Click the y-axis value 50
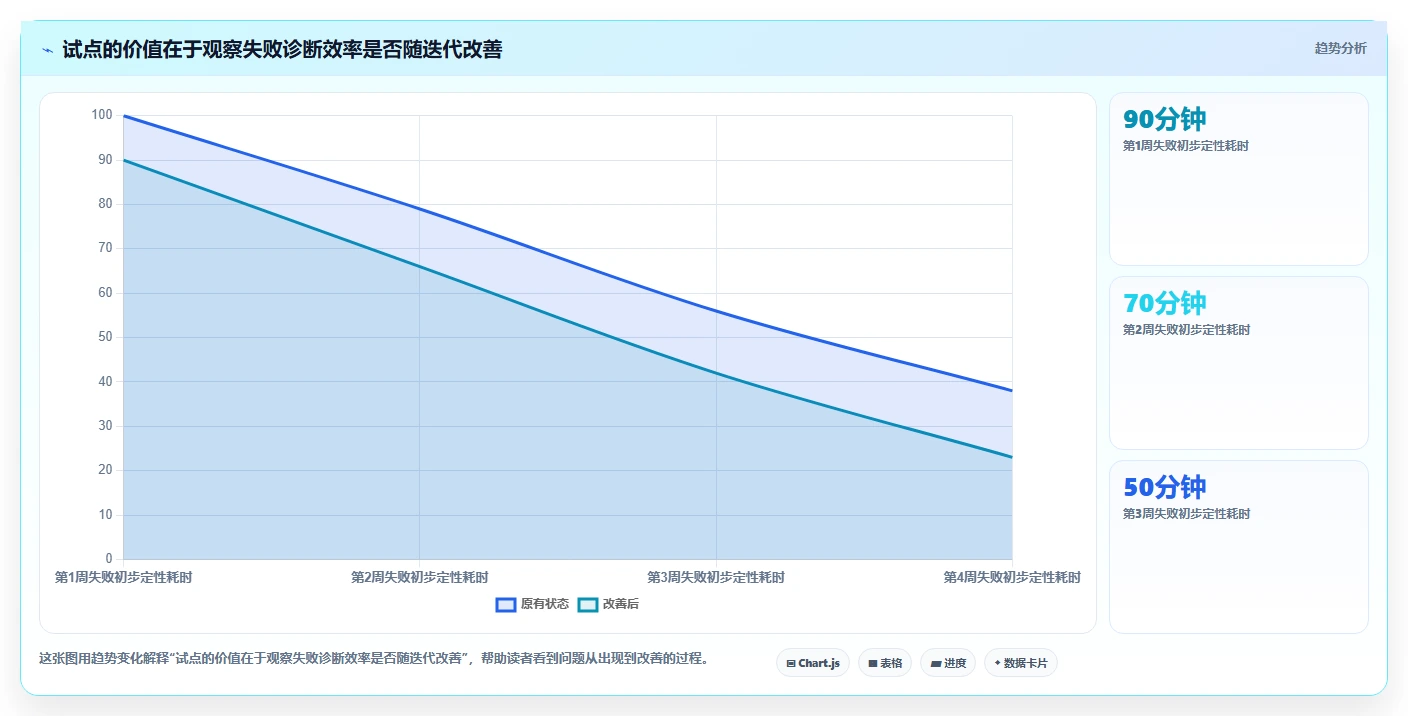 [x=105, y=337]
